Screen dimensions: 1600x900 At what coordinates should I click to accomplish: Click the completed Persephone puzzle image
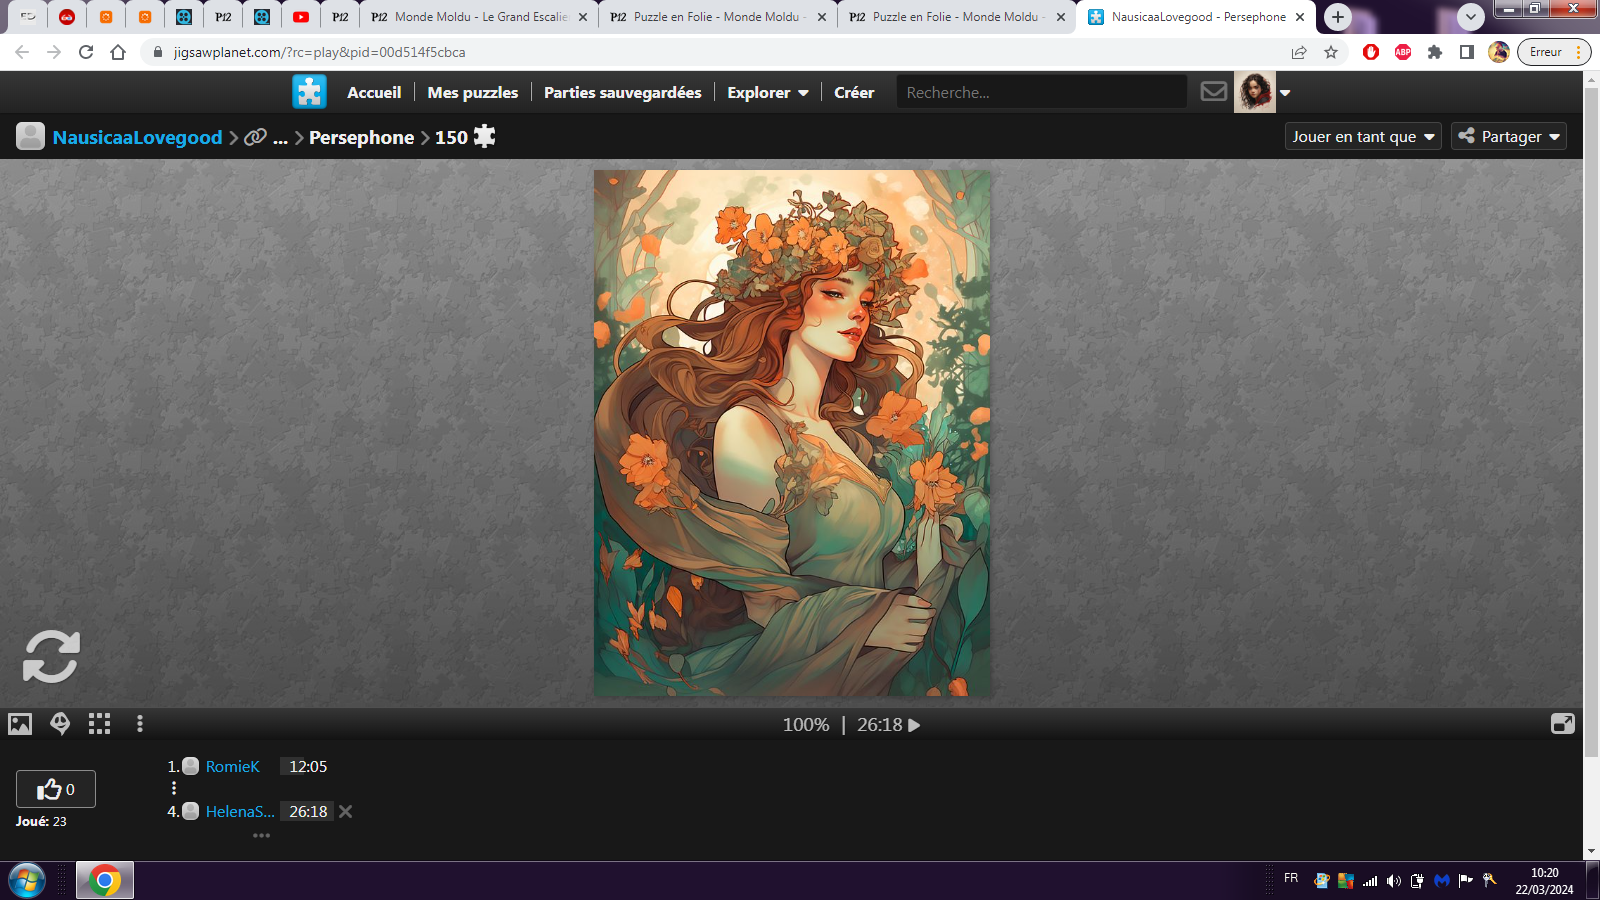point(792,432)
